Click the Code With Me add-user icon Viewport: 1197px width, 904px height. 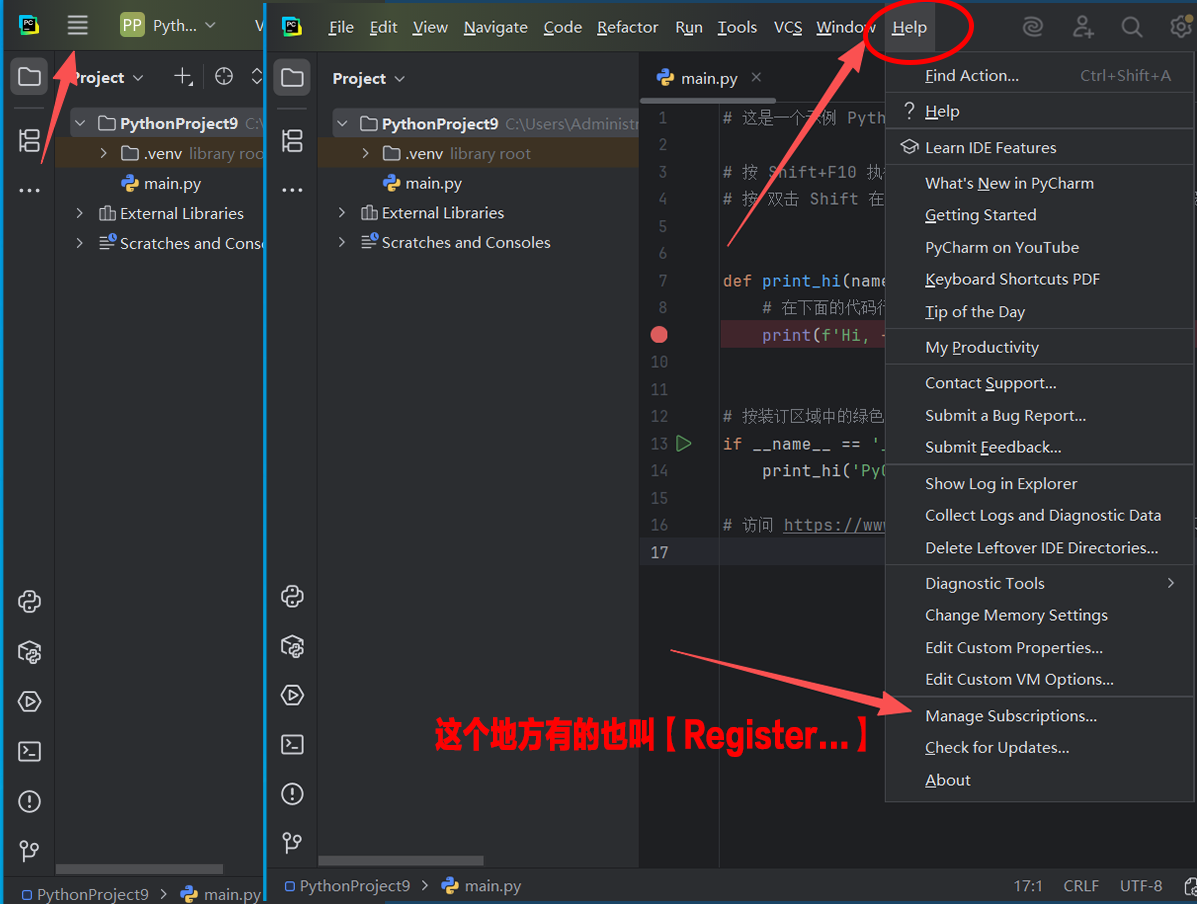tap(1082, 27)
